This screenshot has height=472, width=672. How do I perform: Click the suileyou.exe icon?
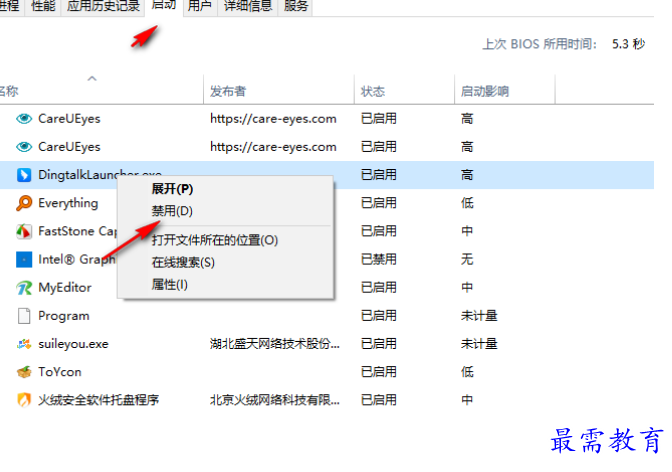point(24,344)
